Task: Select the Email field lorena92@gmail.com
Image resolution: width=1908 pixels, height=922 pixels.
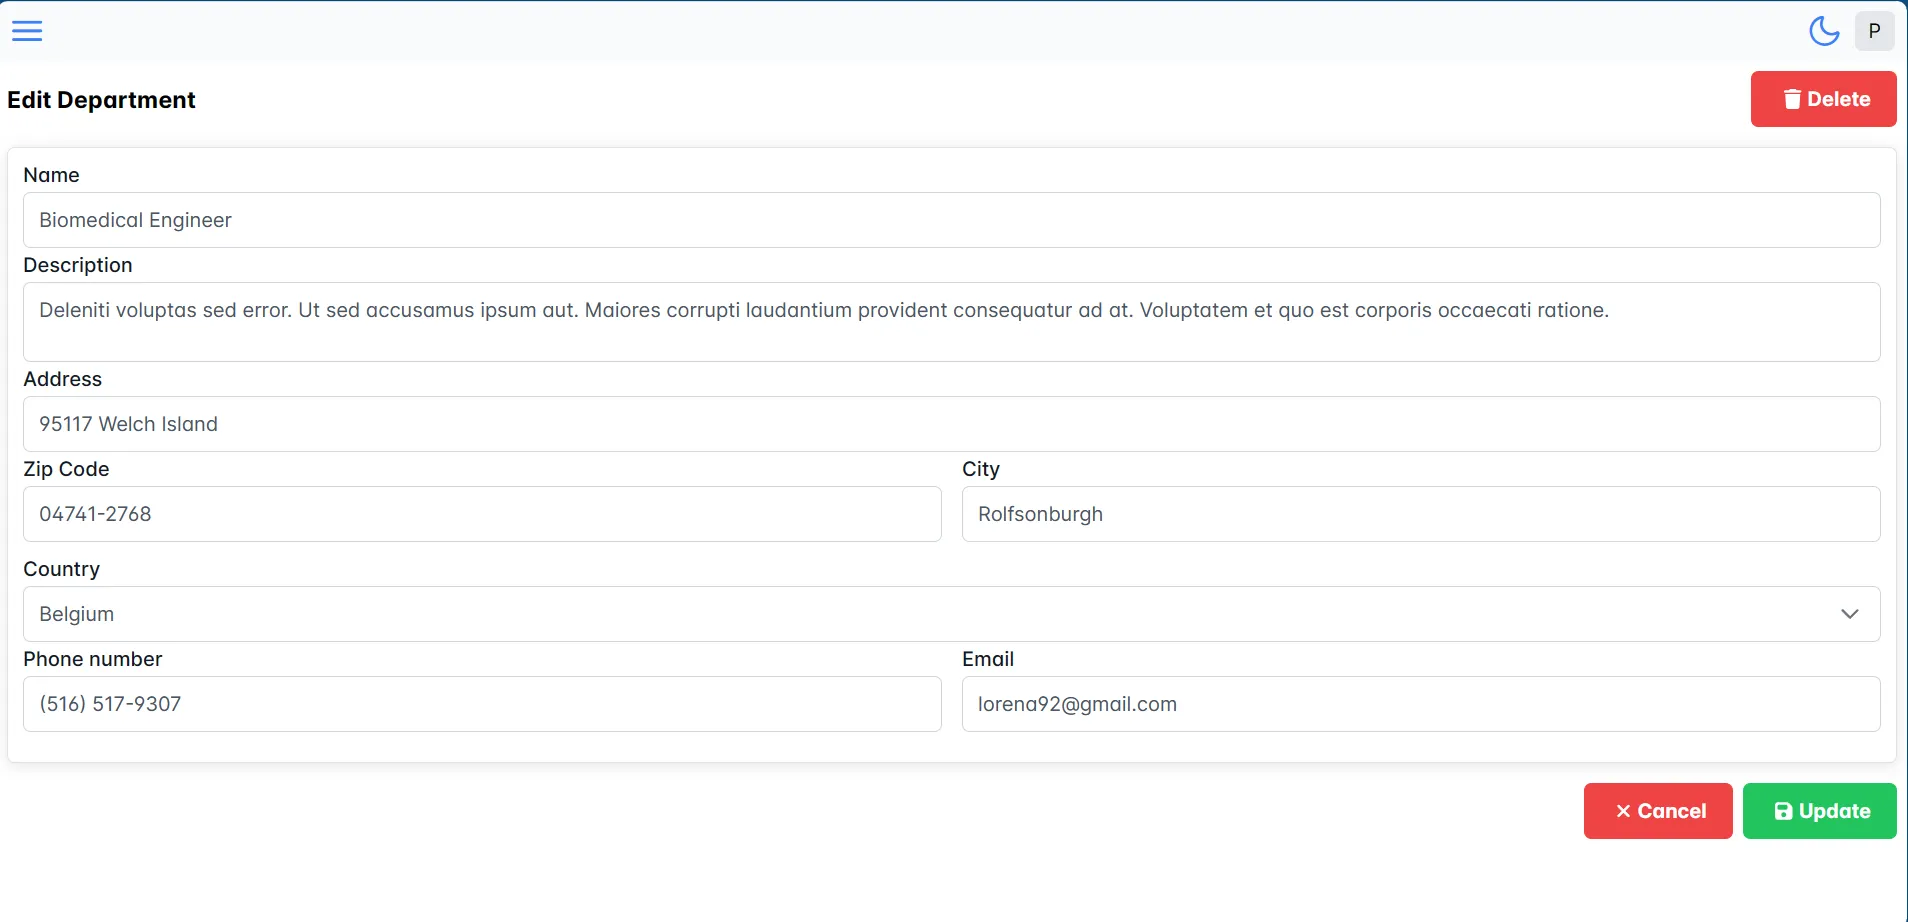Action: pyautogui.click(x=1420, y=704)
